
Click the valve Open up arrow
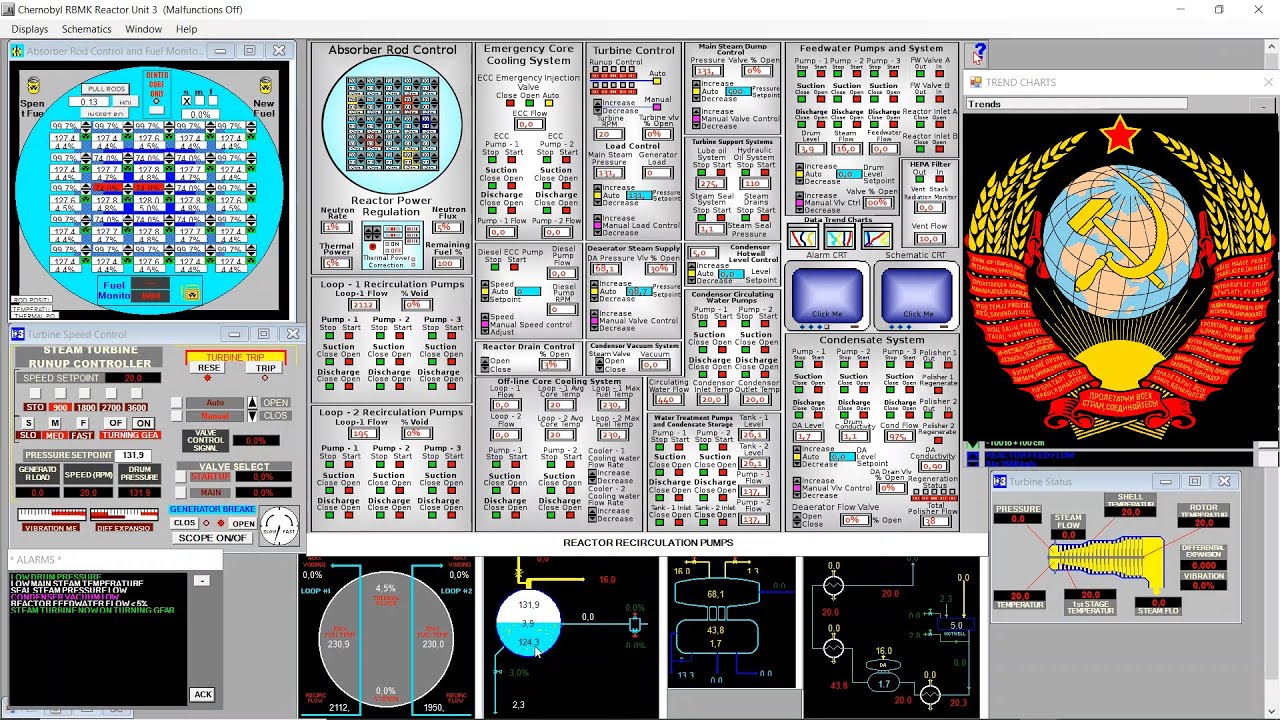coord(254,403)
